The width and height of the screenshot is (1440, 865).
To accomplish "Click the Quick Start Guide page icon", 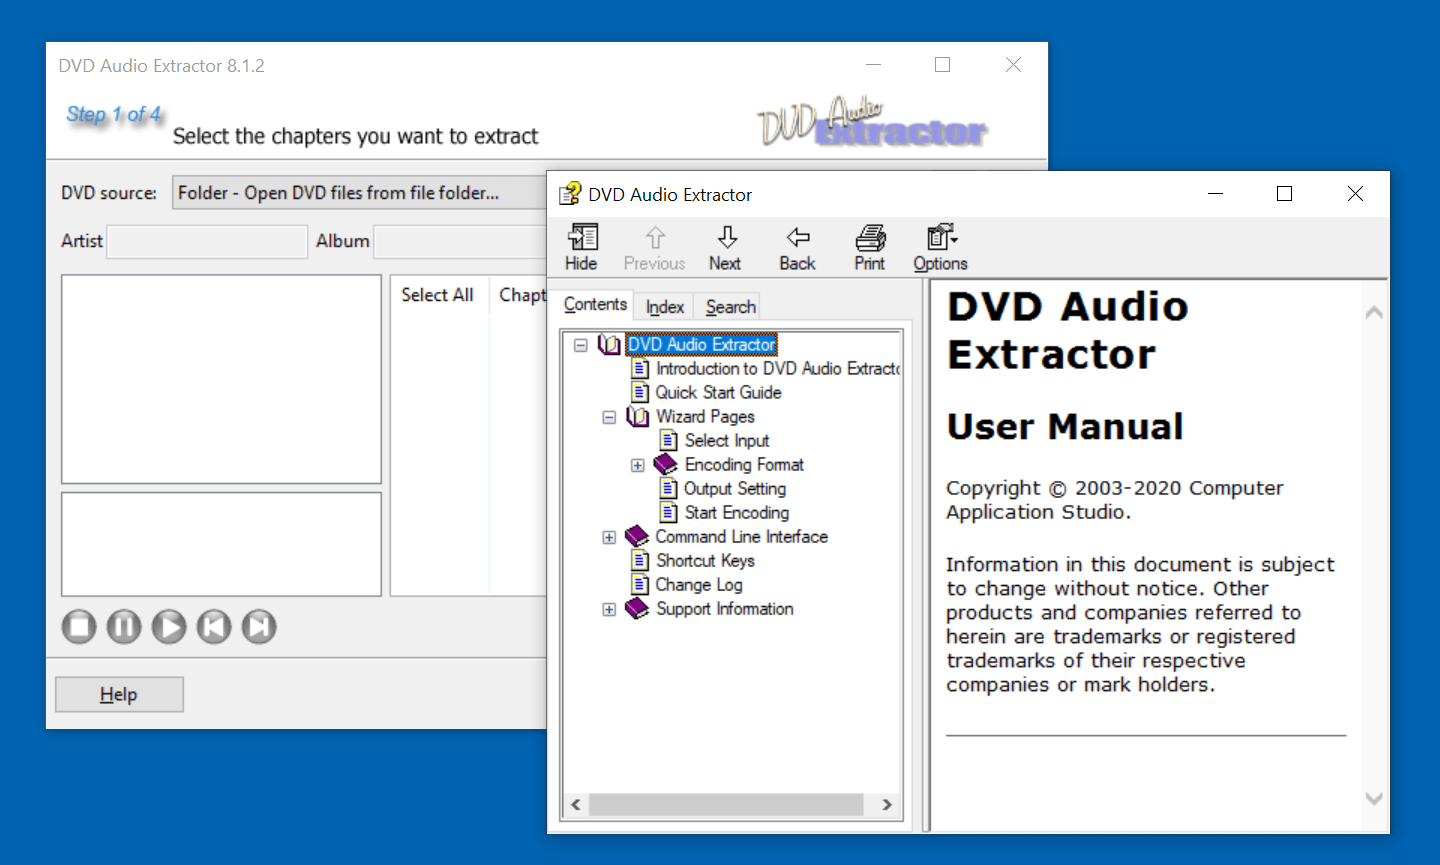I will pos(640,392).
